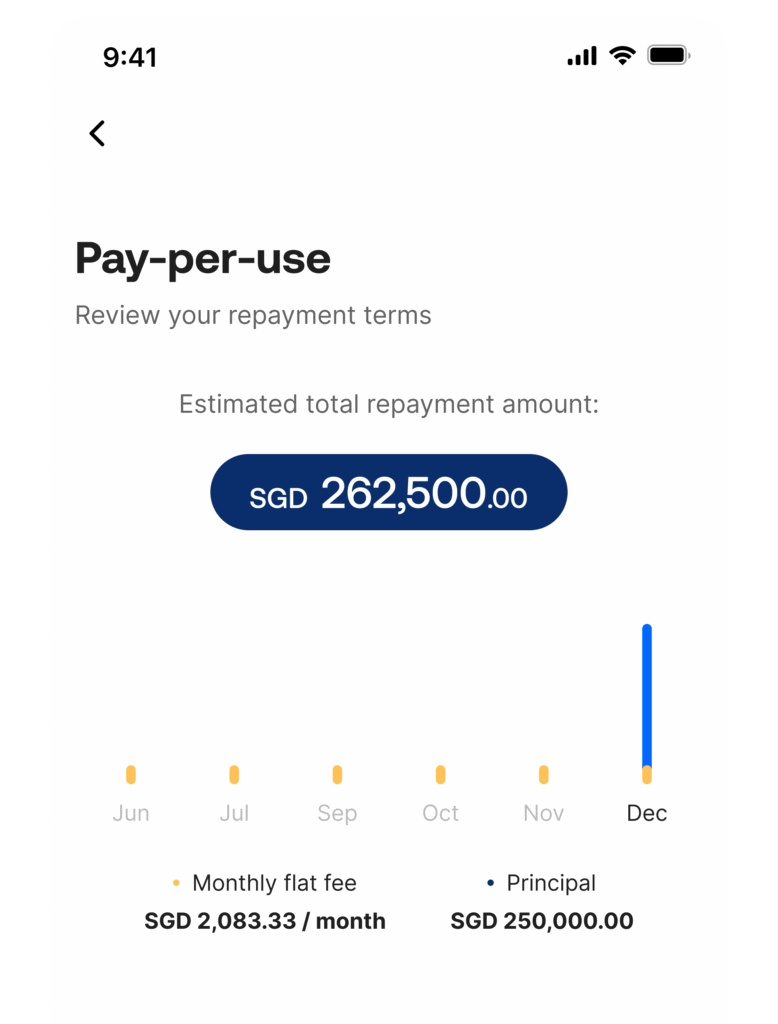Tap the 9:41 clock in status bar
This screenshot has height=1024, width=778.
[x=130, y=57]
